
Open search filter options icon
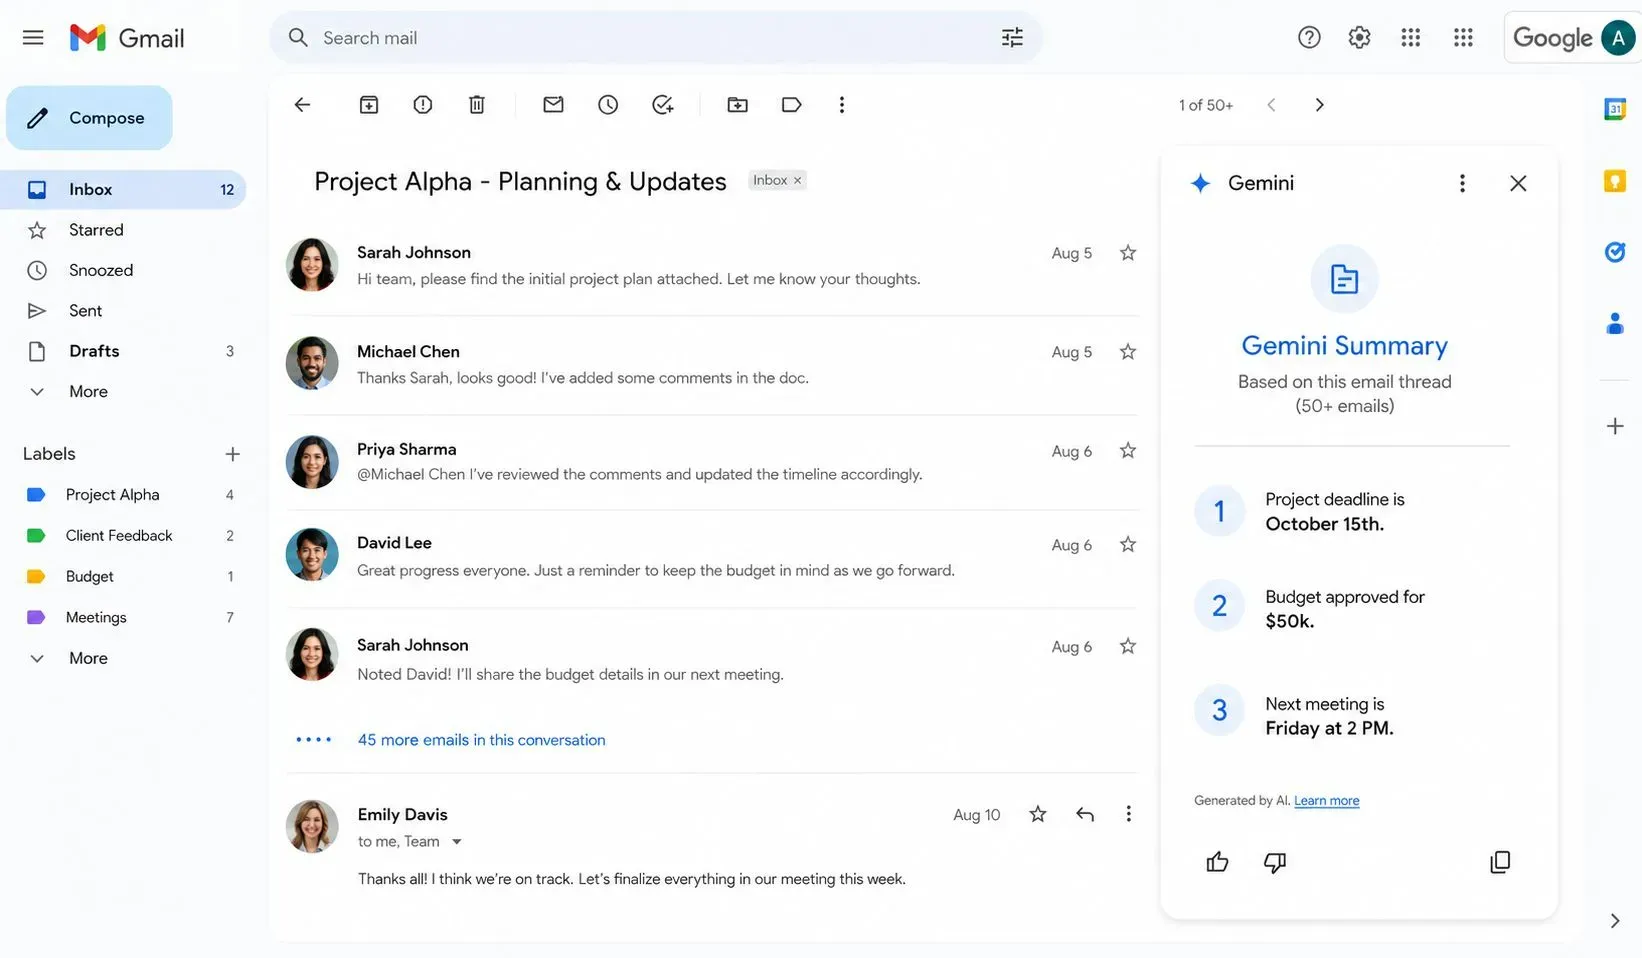click(1012, 38)
